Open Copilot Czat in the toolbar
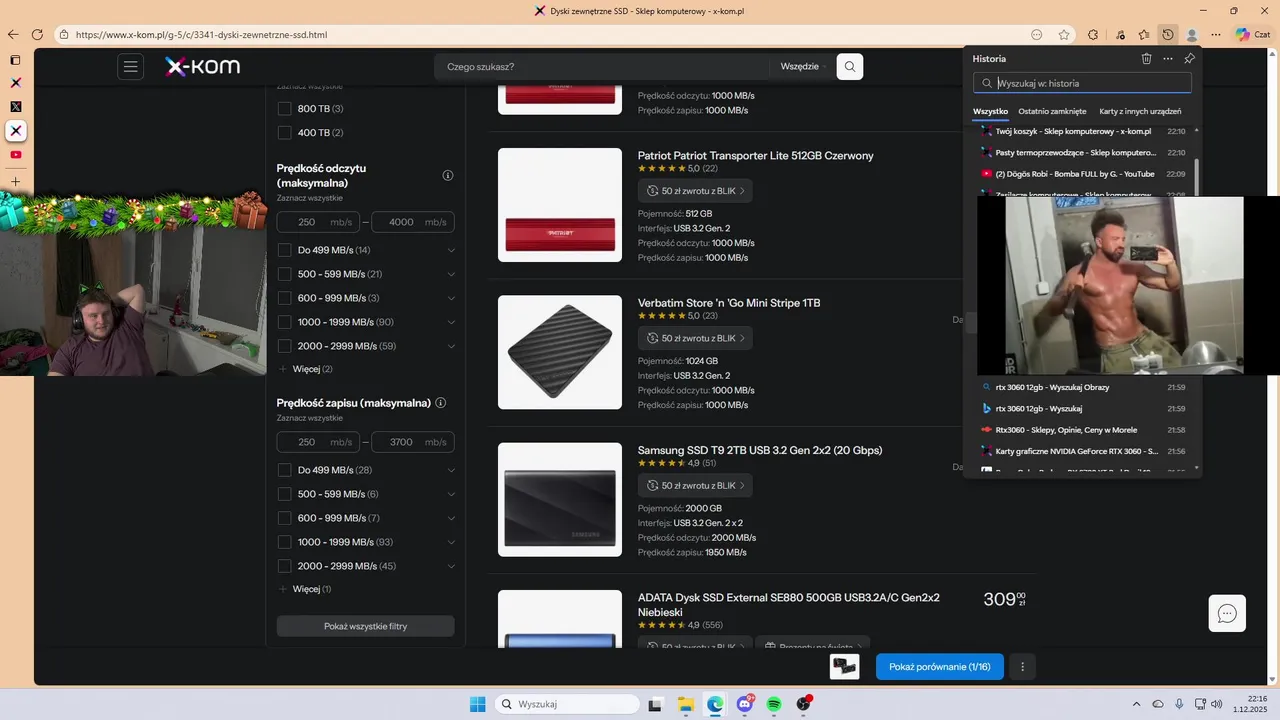 coord(1252,34)
